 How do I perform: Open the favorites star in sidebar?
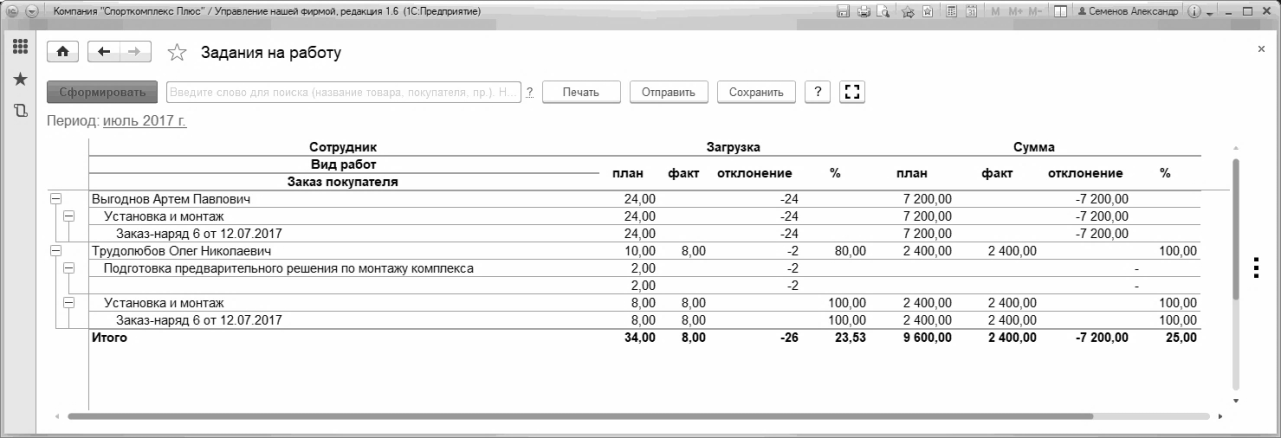pos(18,78)
